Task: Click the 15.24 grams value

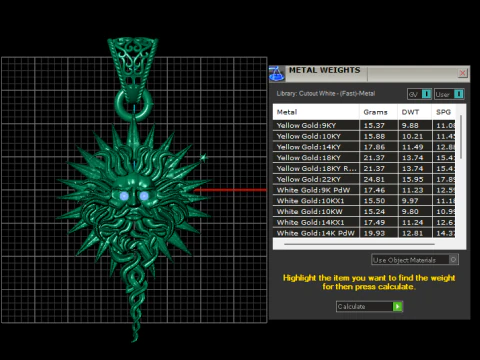Action: pyautogui.click(x=374, y=212)
